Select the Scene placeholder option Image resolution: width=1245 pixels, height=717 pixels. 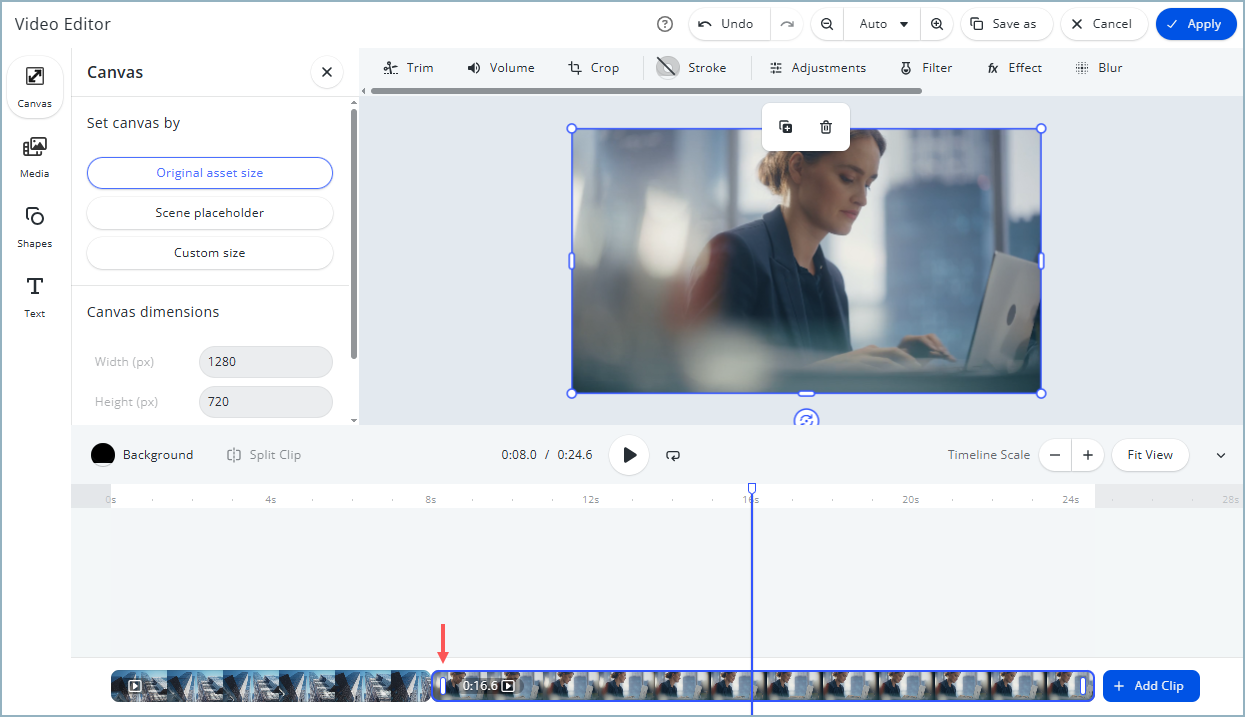click(209, 212)
